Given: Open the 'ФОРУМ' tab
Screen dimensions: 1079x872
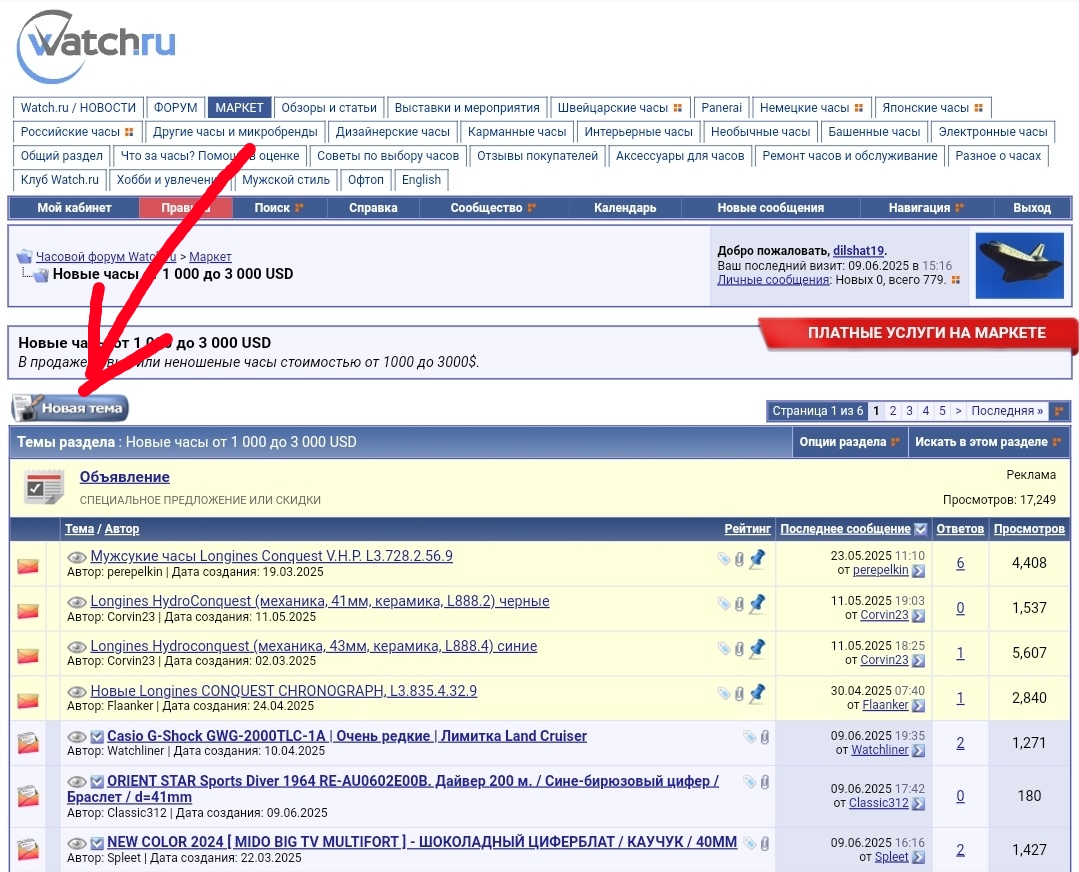Looking at the screenshot, I should 175,108.
